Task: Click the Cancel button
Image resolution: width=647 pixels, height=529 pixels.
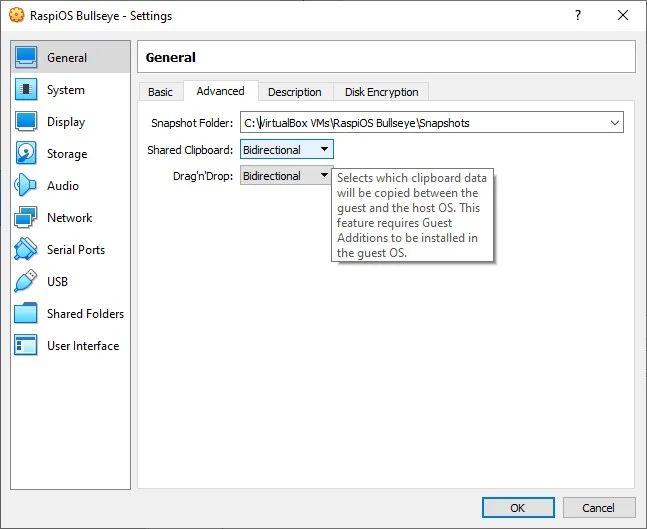Action: [x=599, y=507]
